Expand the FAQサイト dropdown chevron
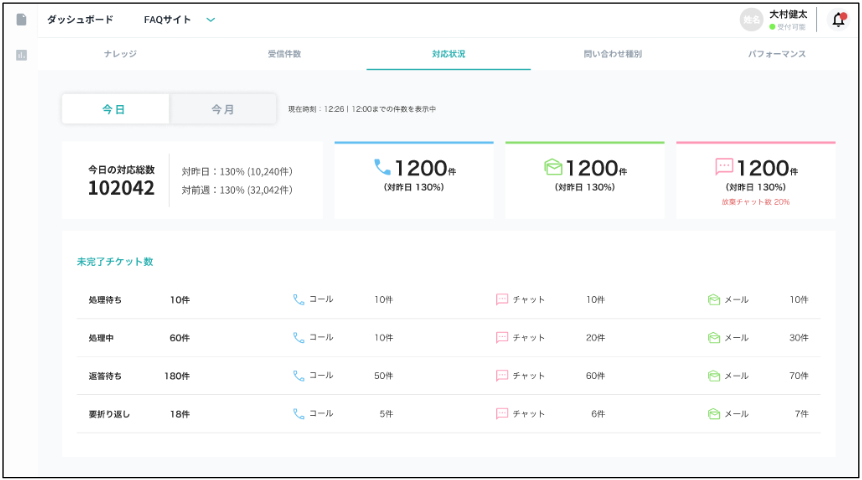Screen dimensions: 862x480 coord(210,20)
